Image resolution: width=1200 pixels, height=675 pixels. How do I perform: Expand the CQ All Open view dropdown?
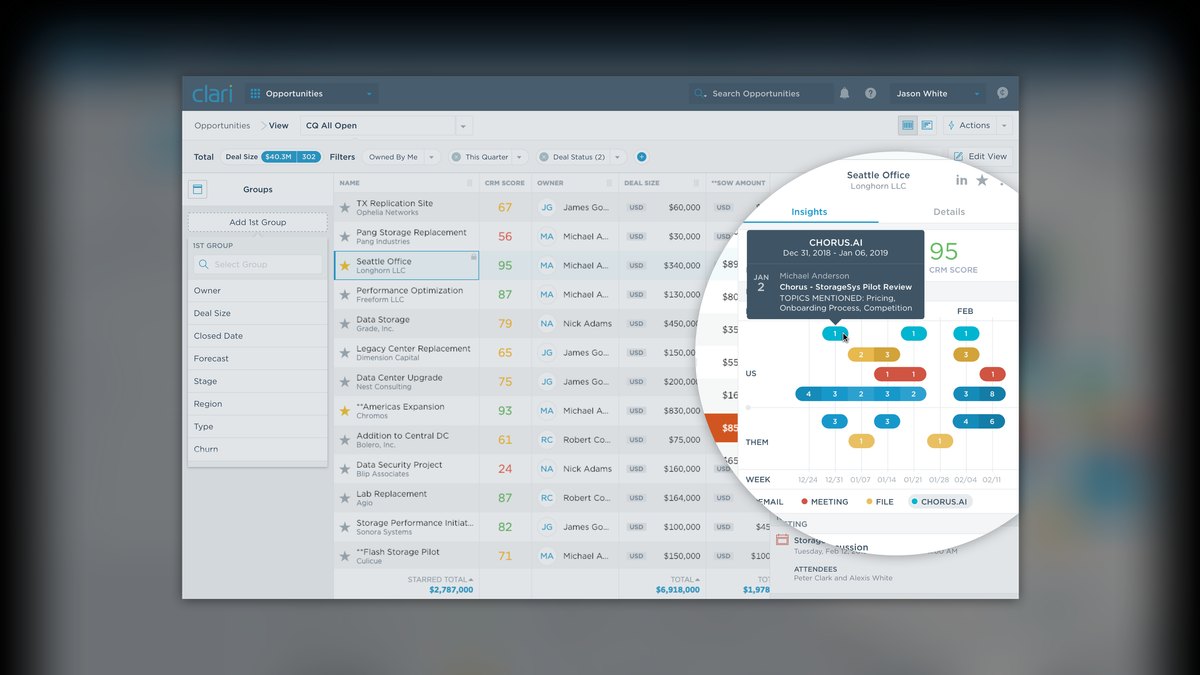pyautogui.click(x=463, y=126)
